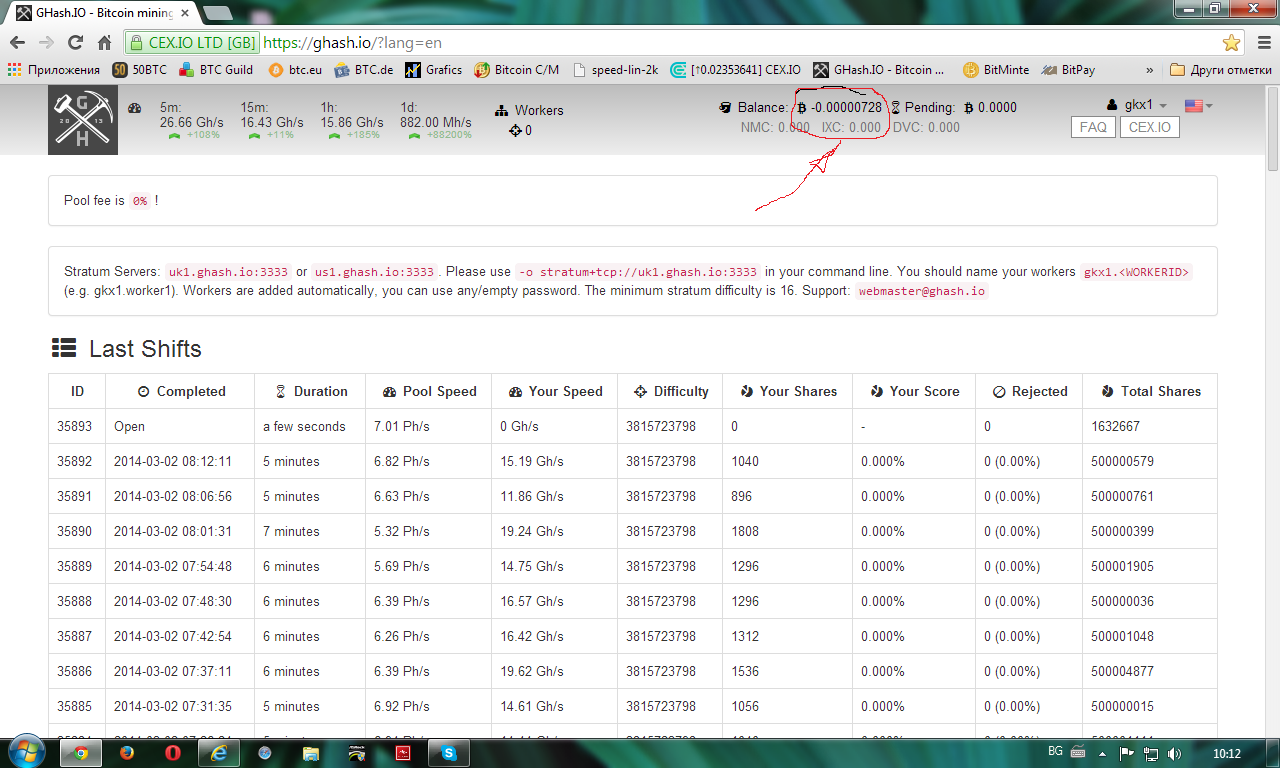Open Firefox from the taskbar
The image size is (1280, 768).
[127, 753]
